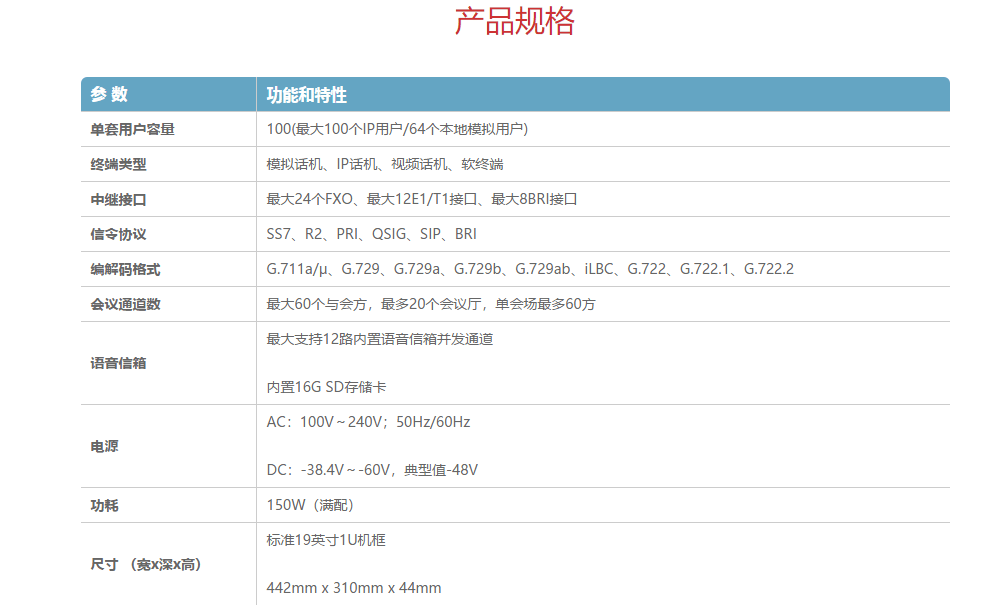Click the 电源 row label
Viewport: 1000px width, 605px height.
tap(104, 446)
